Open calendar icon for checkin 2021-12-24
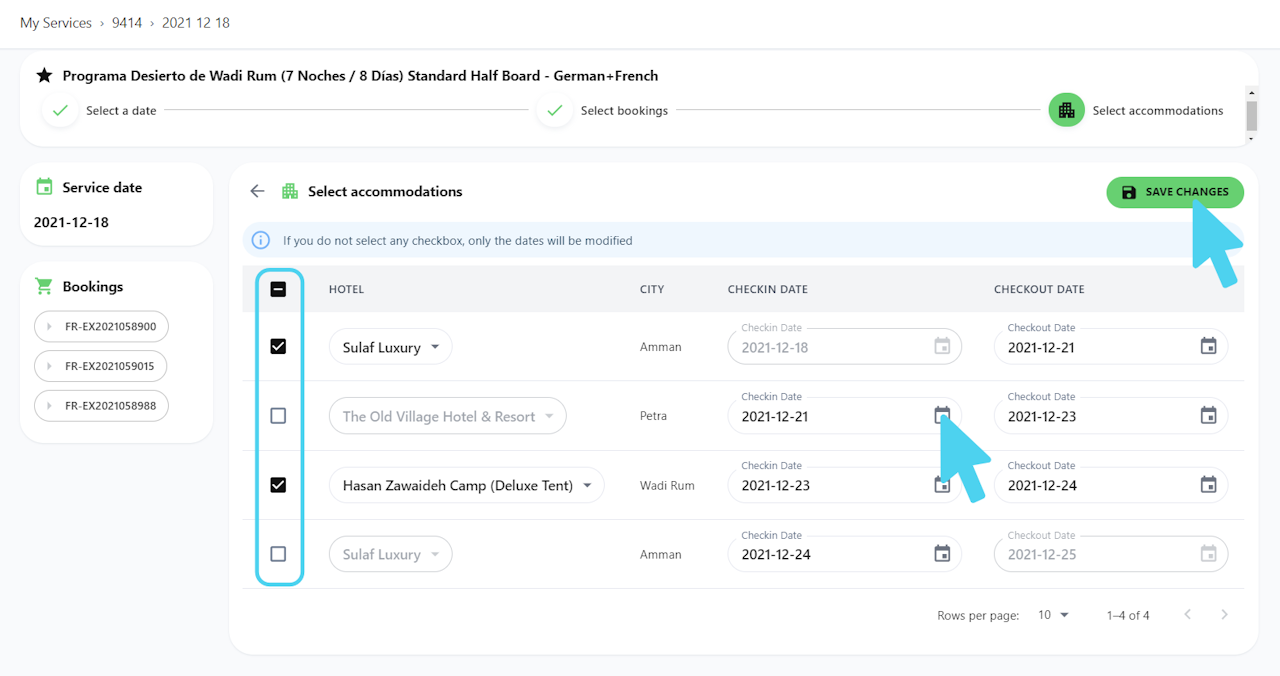Screen dimensions: 1280x676 click(x=942, y=554)
